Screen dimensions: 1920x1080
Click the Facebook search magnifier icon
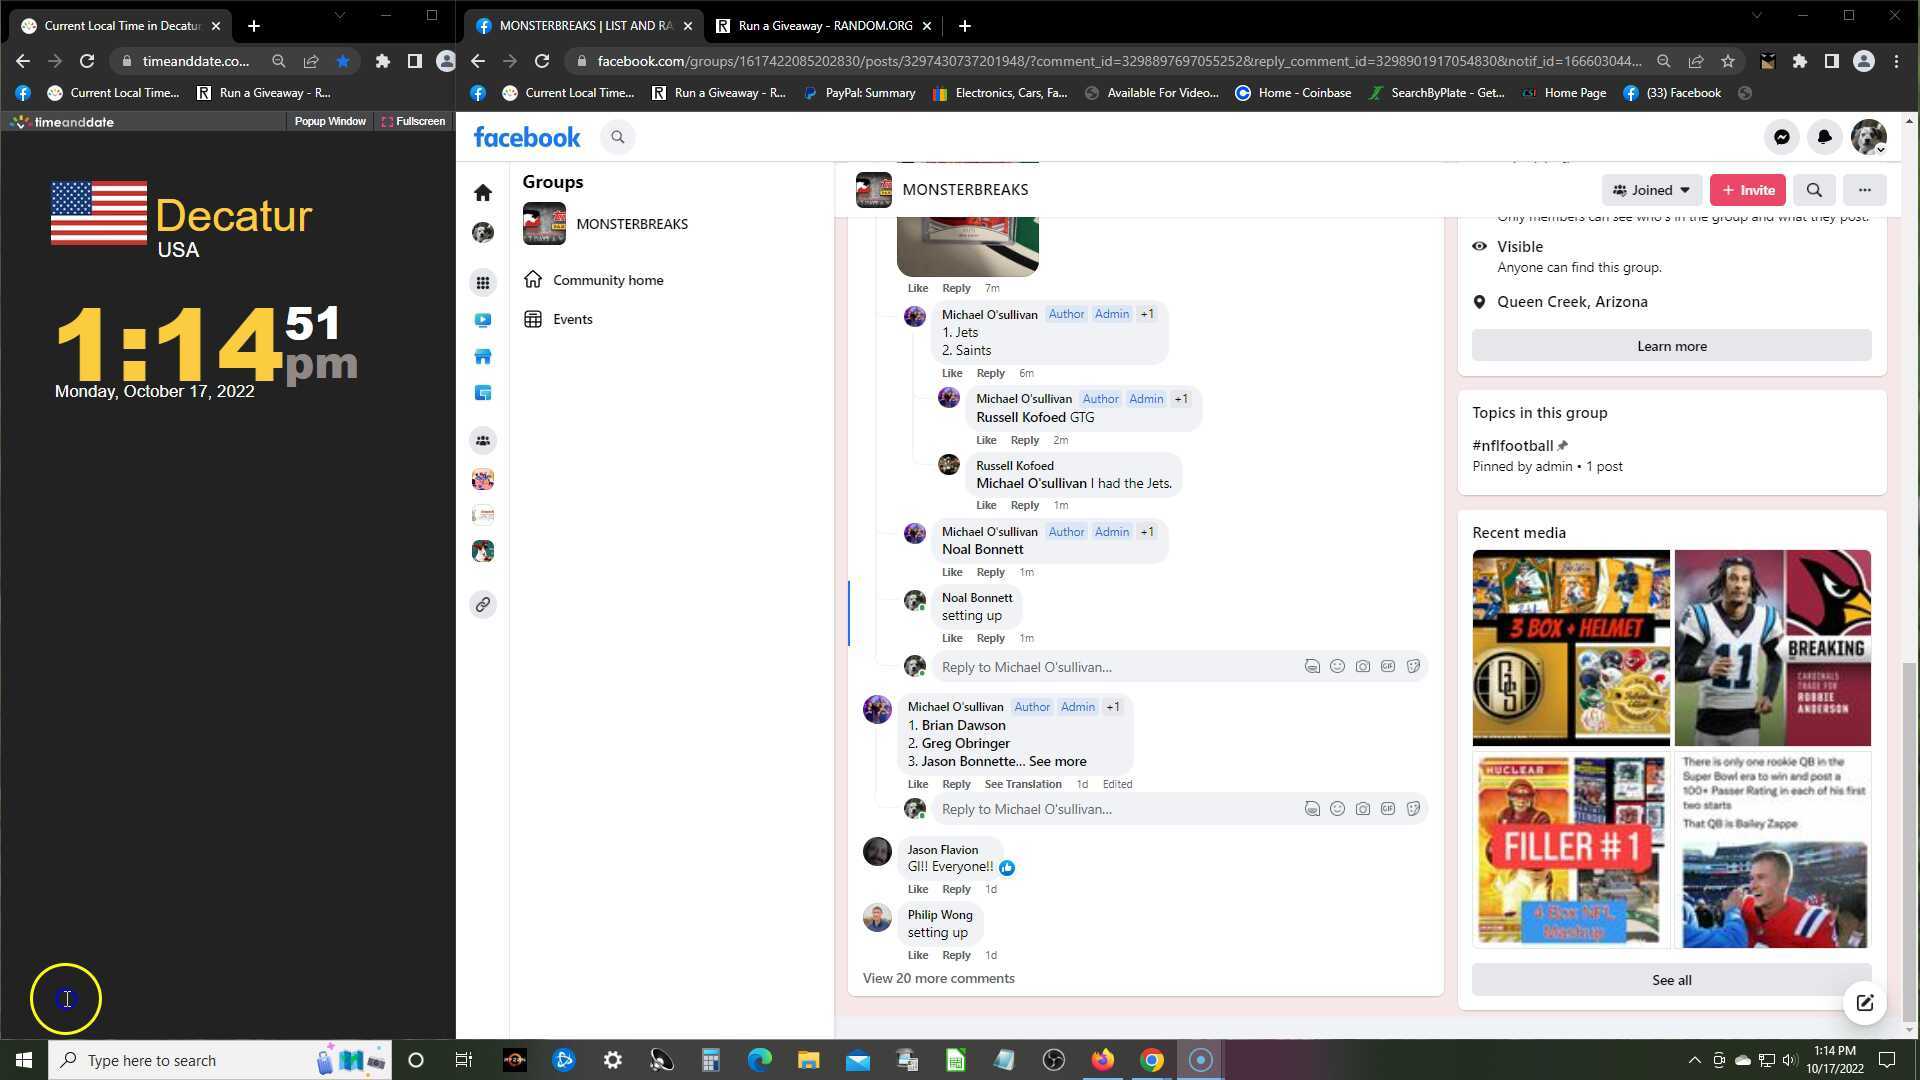click(x=617, y=137)
